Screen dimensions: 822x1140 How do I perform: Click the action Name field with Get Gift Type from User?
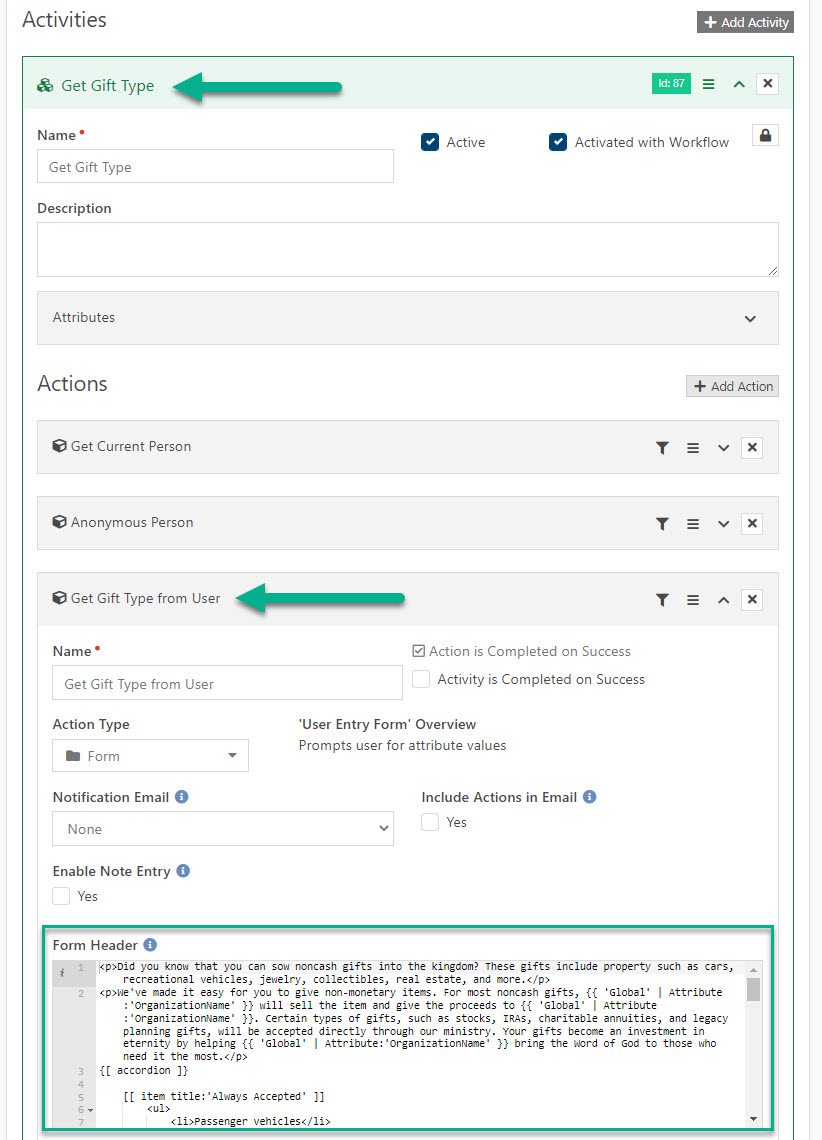click(x=227, y=683)
